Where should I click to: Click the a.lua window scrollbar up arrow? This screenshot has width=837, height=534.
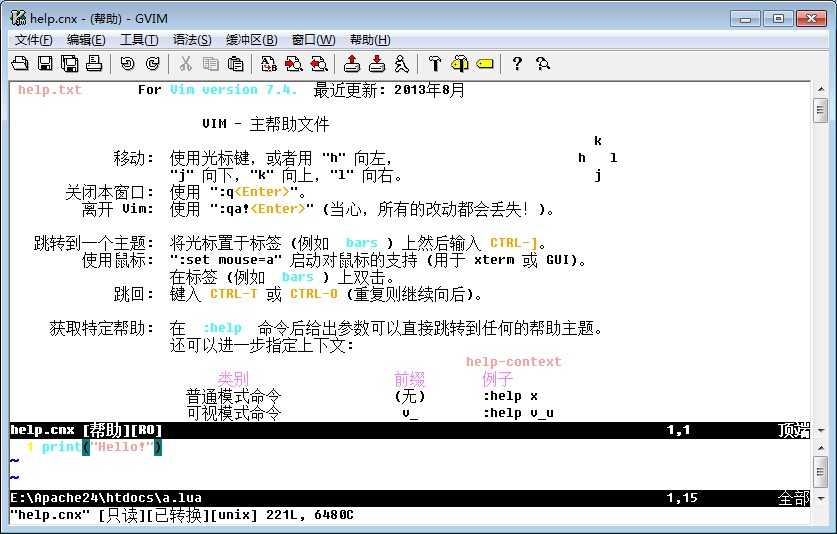[x=820, y=447]
